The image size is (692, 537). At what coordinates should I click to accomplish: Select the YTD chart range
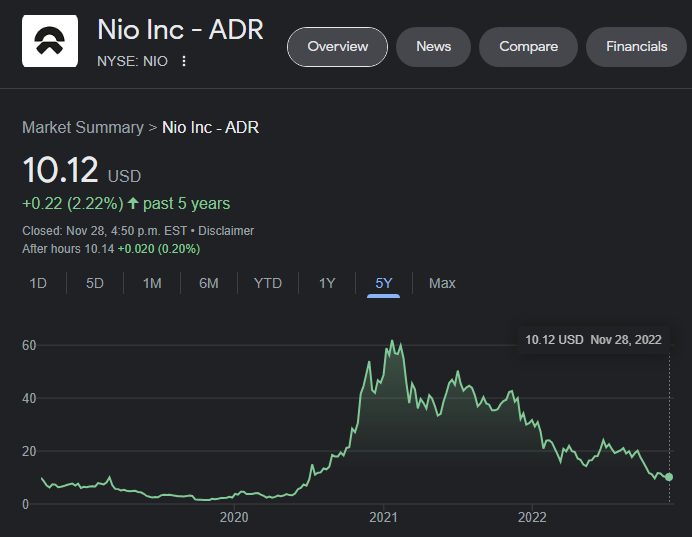tap(268, 283)
